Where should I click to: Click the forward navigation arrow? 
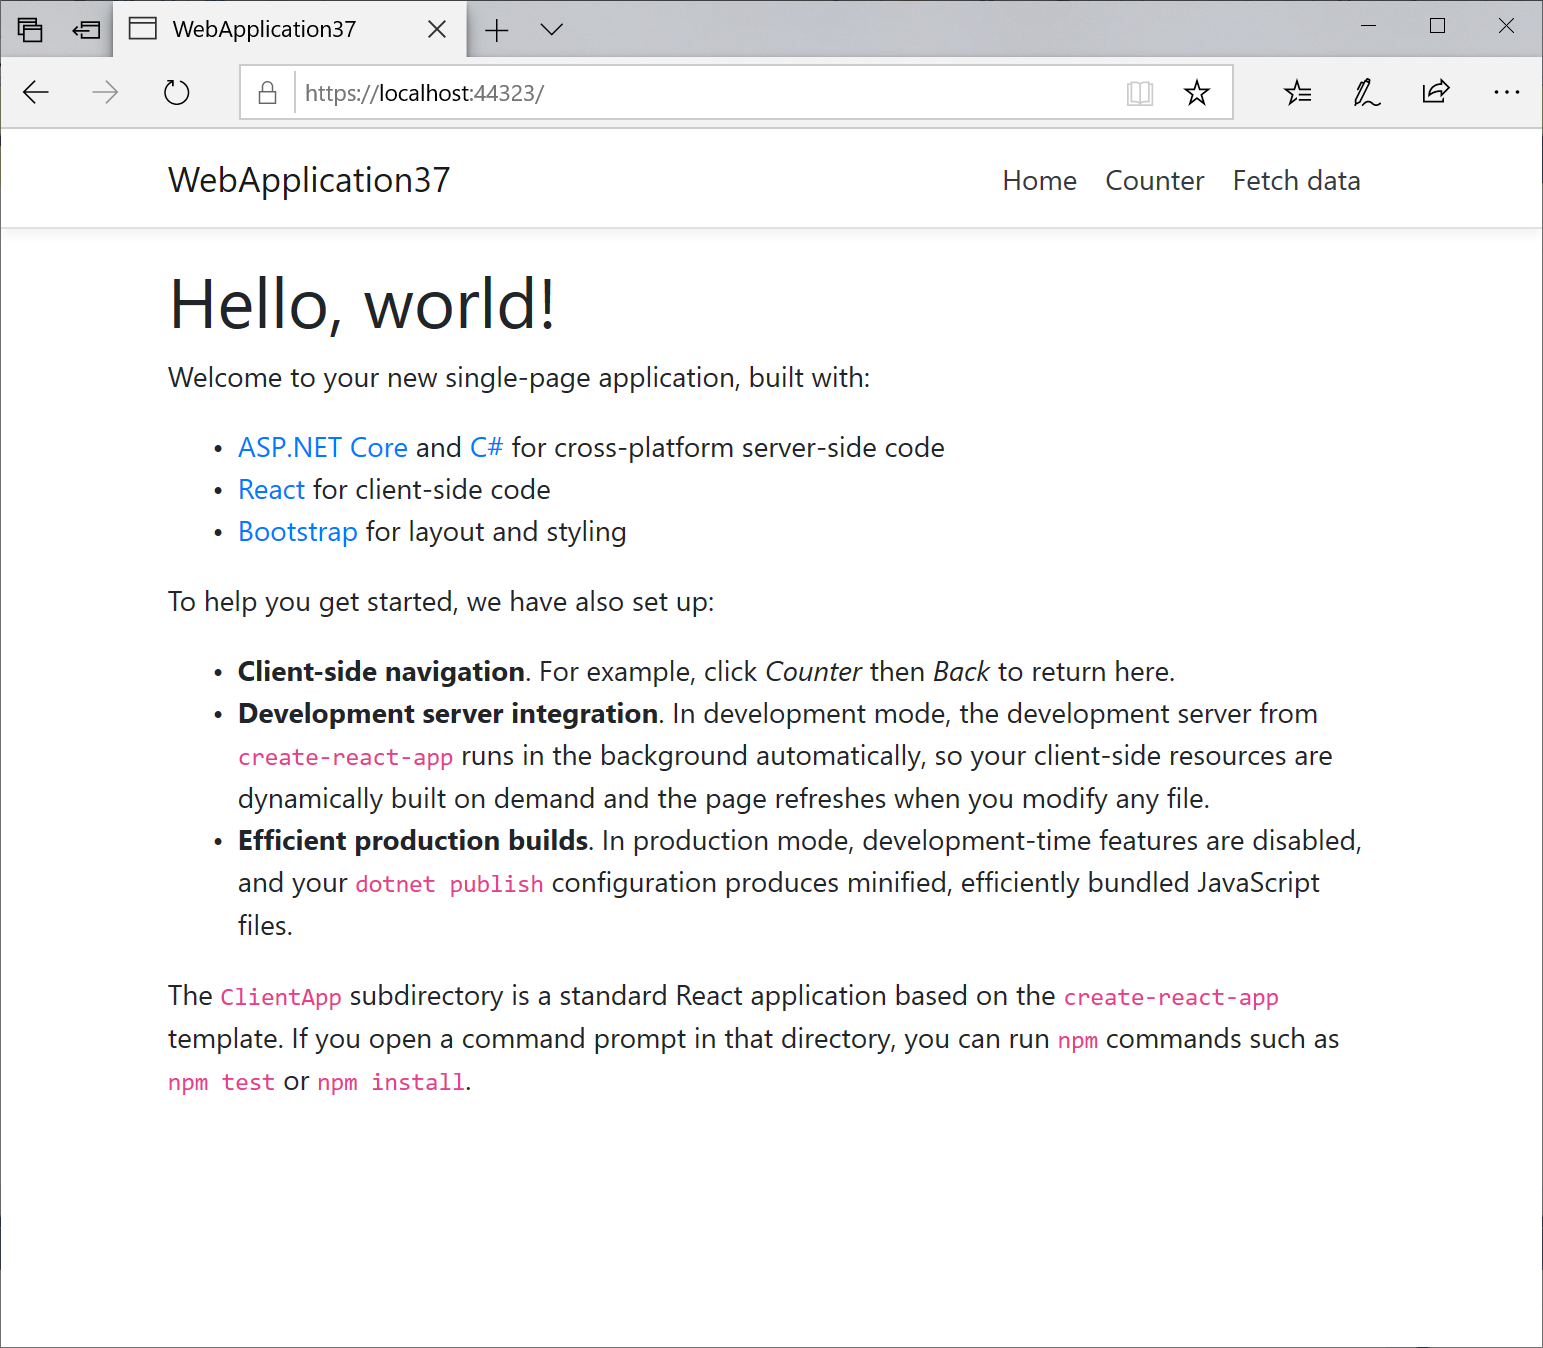[105, 92]
